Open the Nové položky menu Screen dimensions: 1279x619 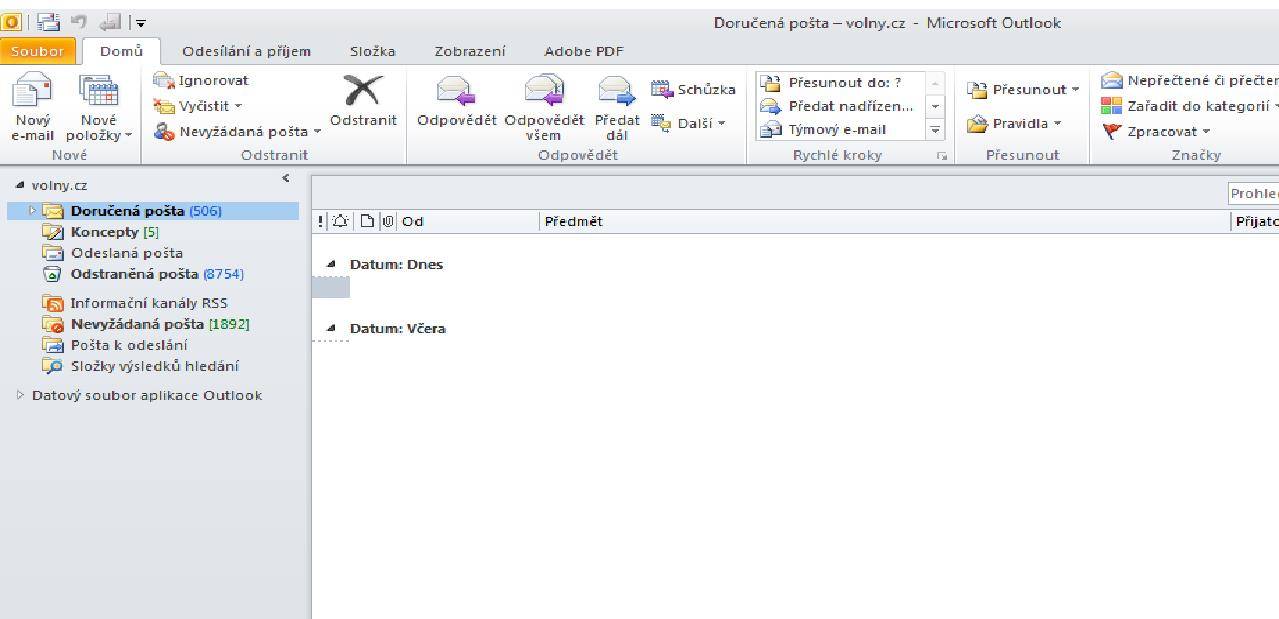click(x=99, y=108)
